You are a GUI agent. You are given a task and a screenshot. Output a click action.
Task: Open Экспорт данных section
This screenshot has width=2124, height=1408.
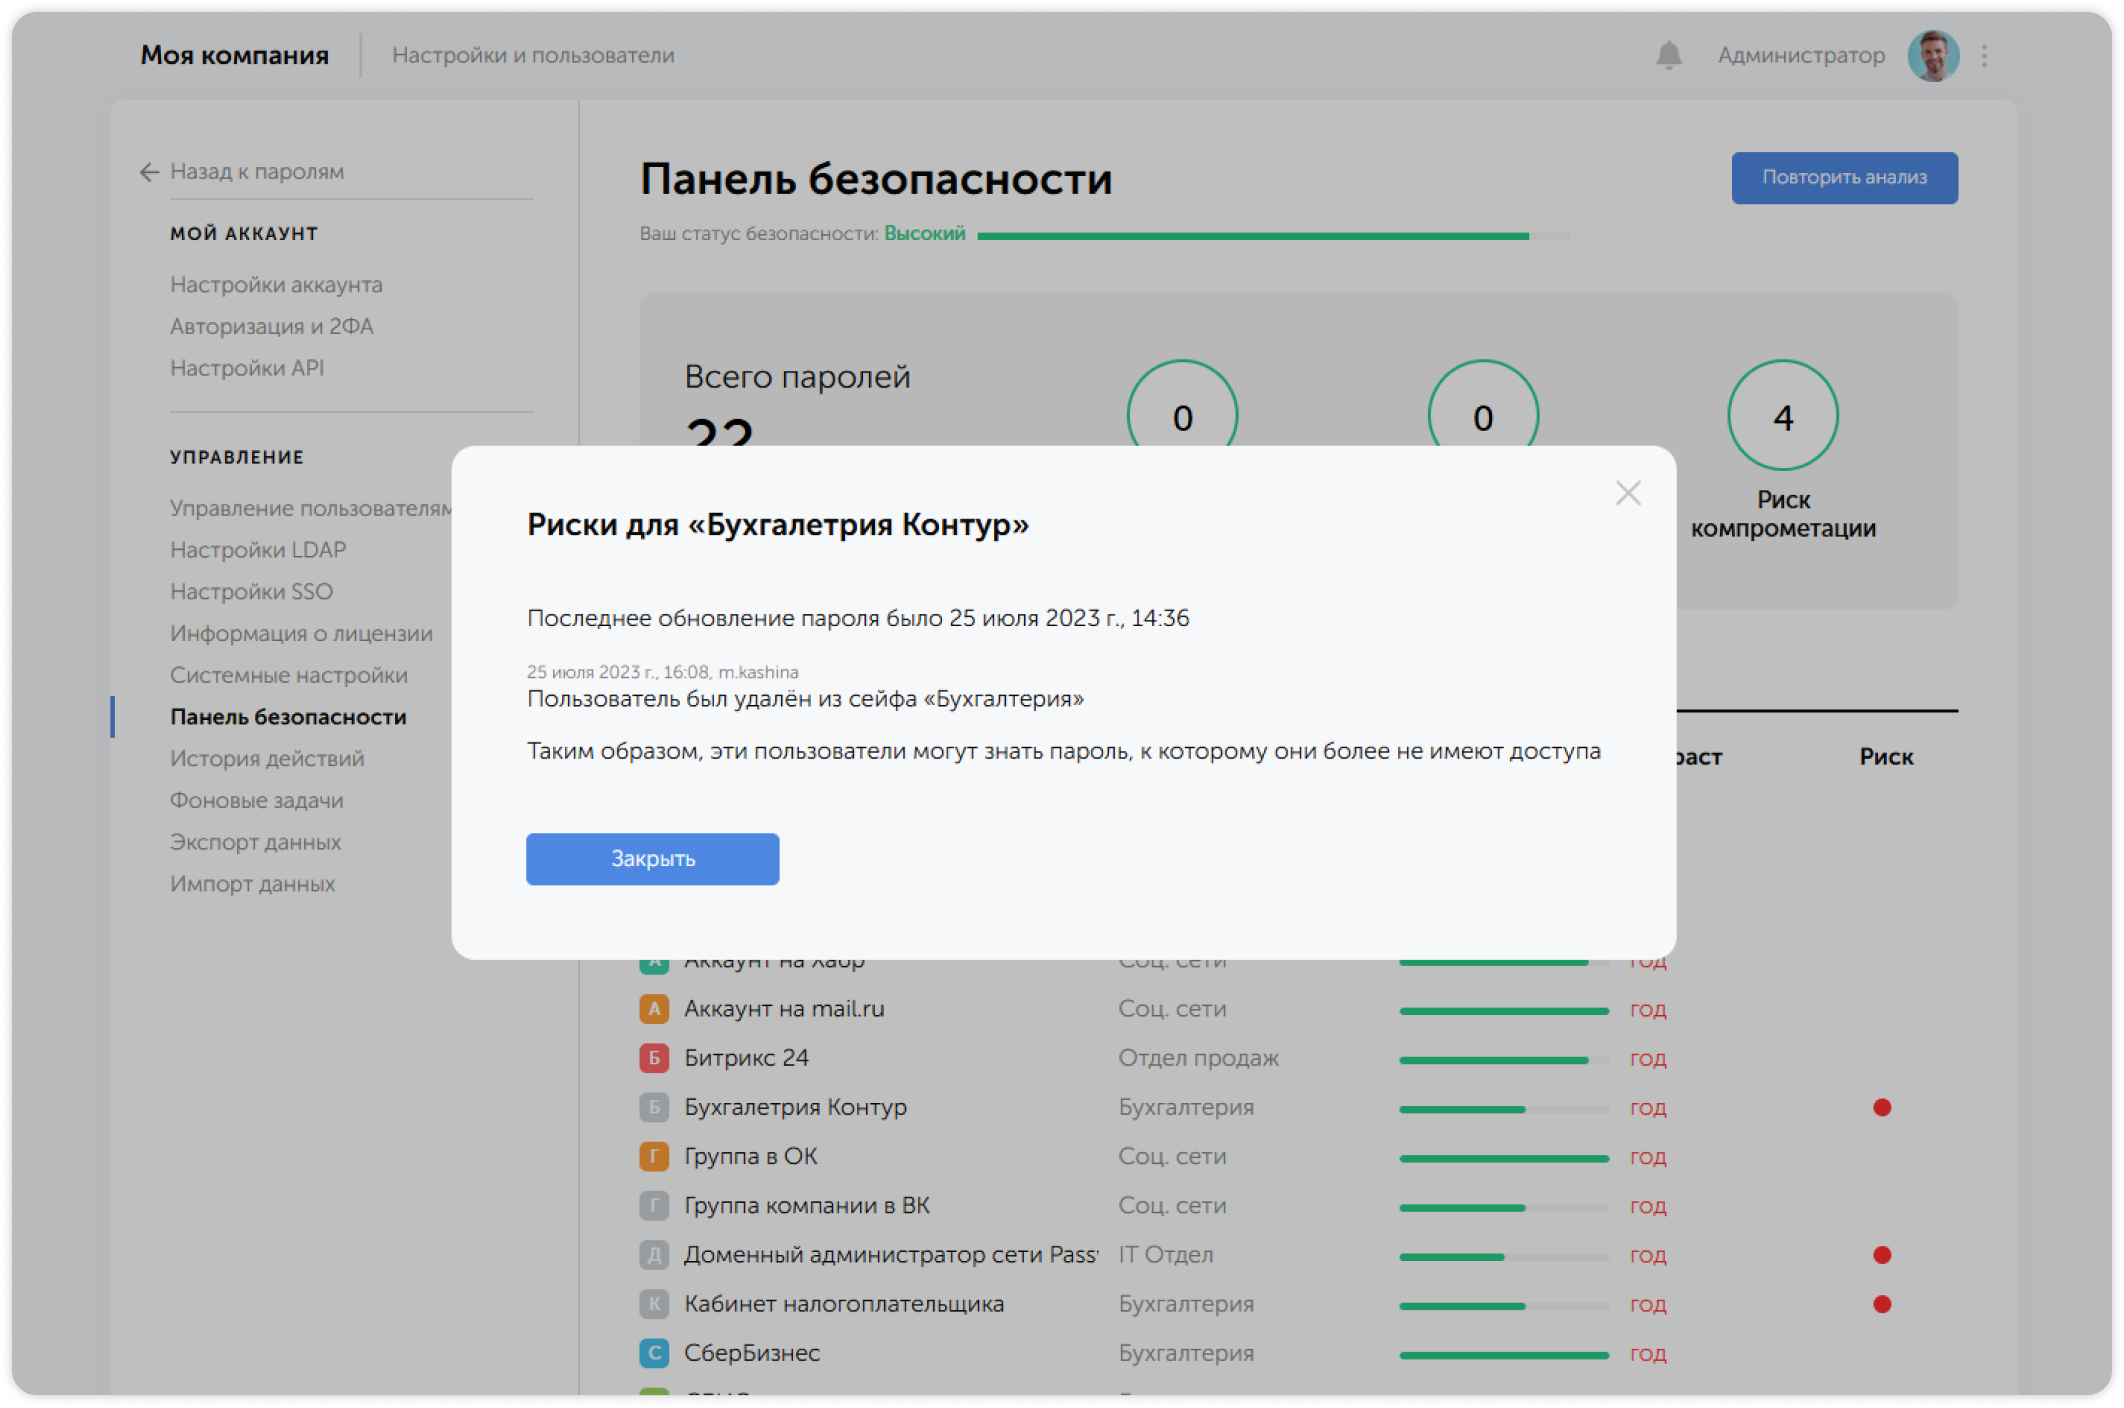click(x=255, y=842)
